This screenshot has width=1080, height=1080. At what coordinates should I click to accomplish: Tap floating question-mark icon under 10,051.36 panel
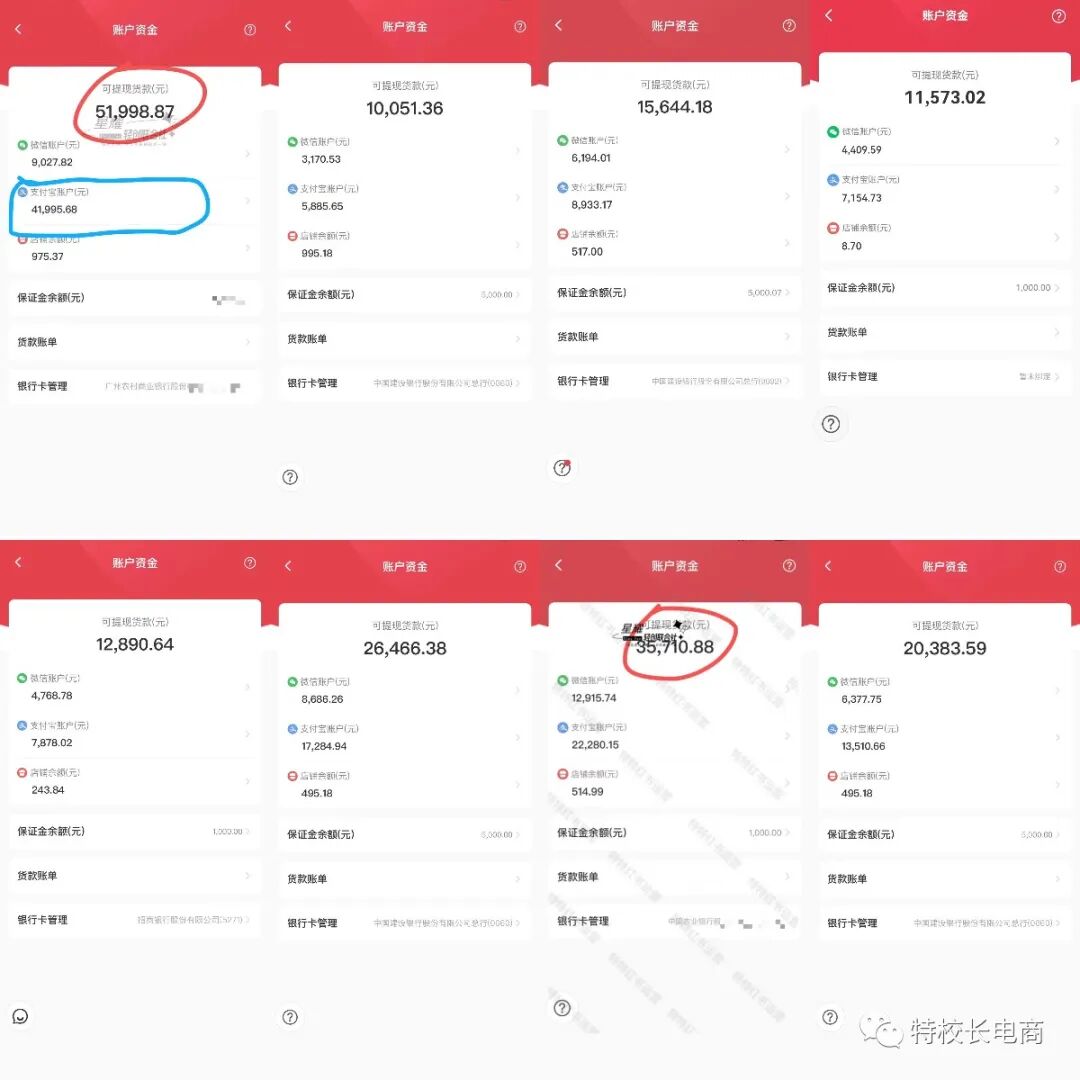[x=290, y=477]
